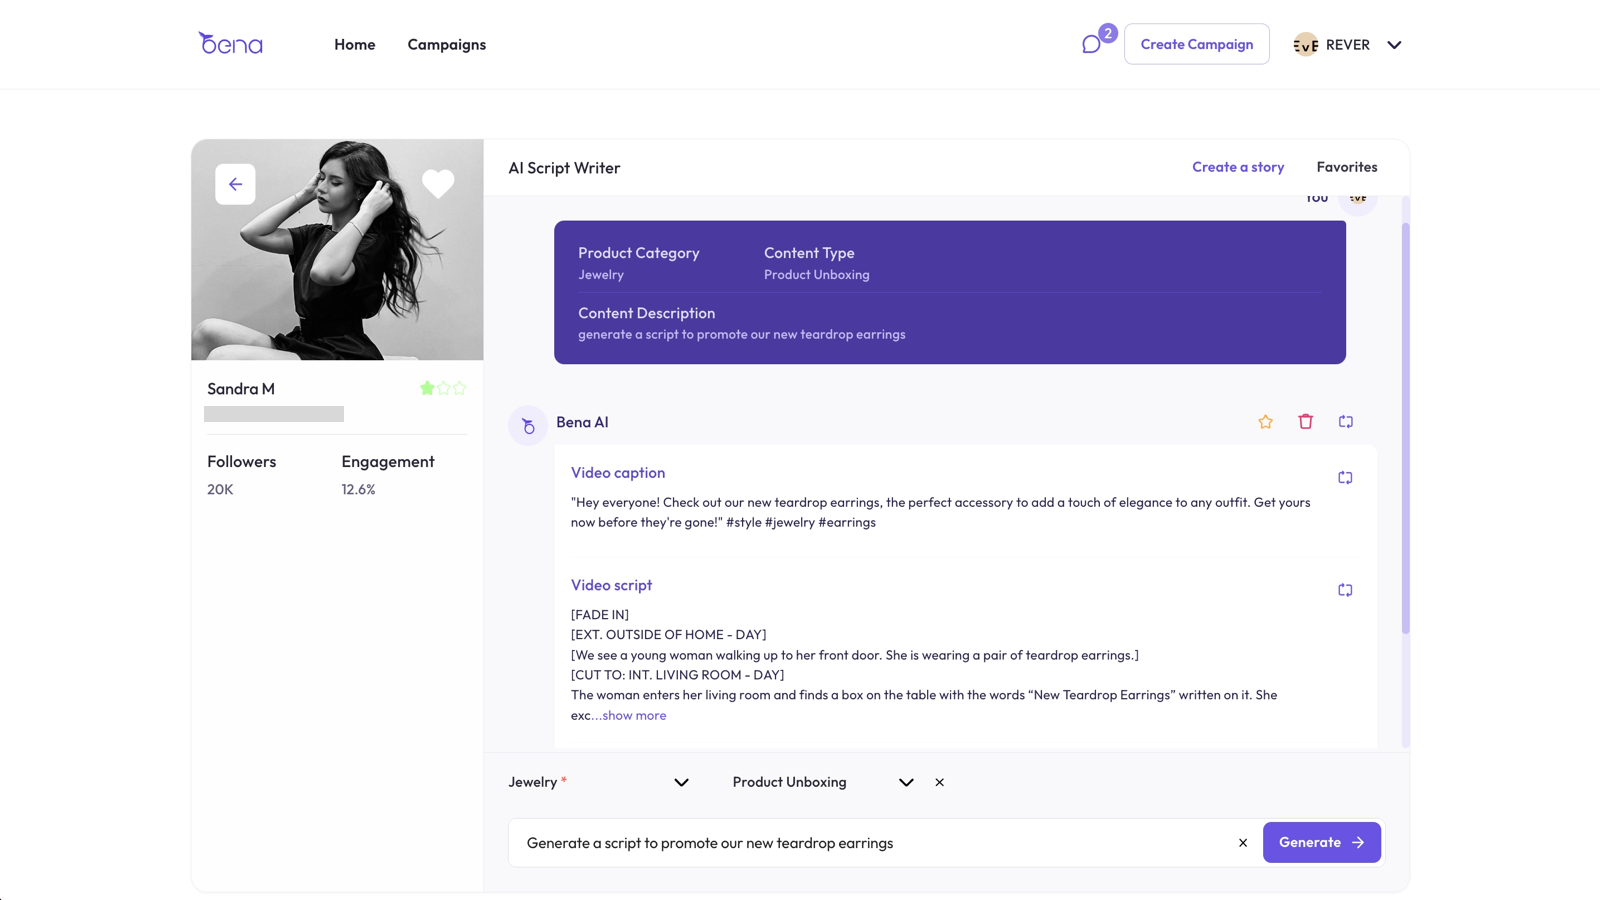Open the Product Unboxing content type dropdown
The height and width of the screenshot is (900, 1600).
(823, 782)
